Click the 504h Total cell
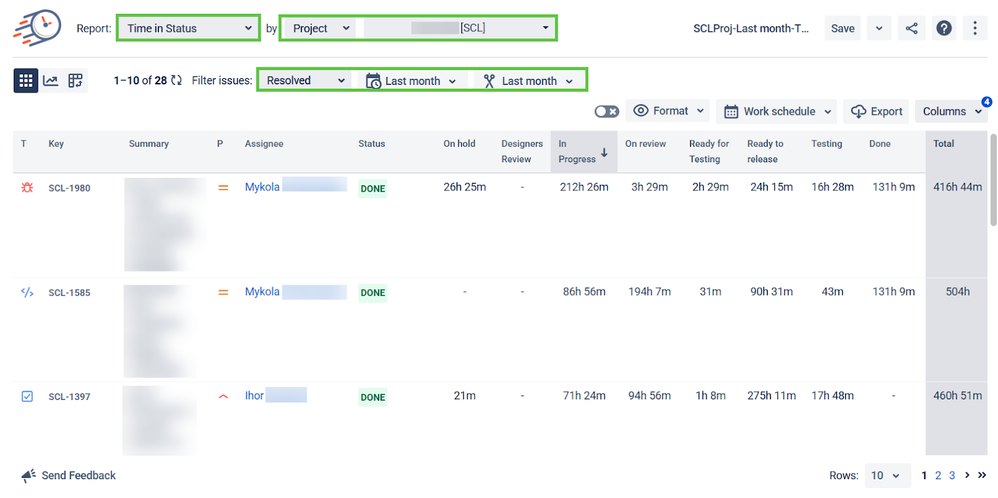Viewport: 998px width, 498px height. point(957,292)
